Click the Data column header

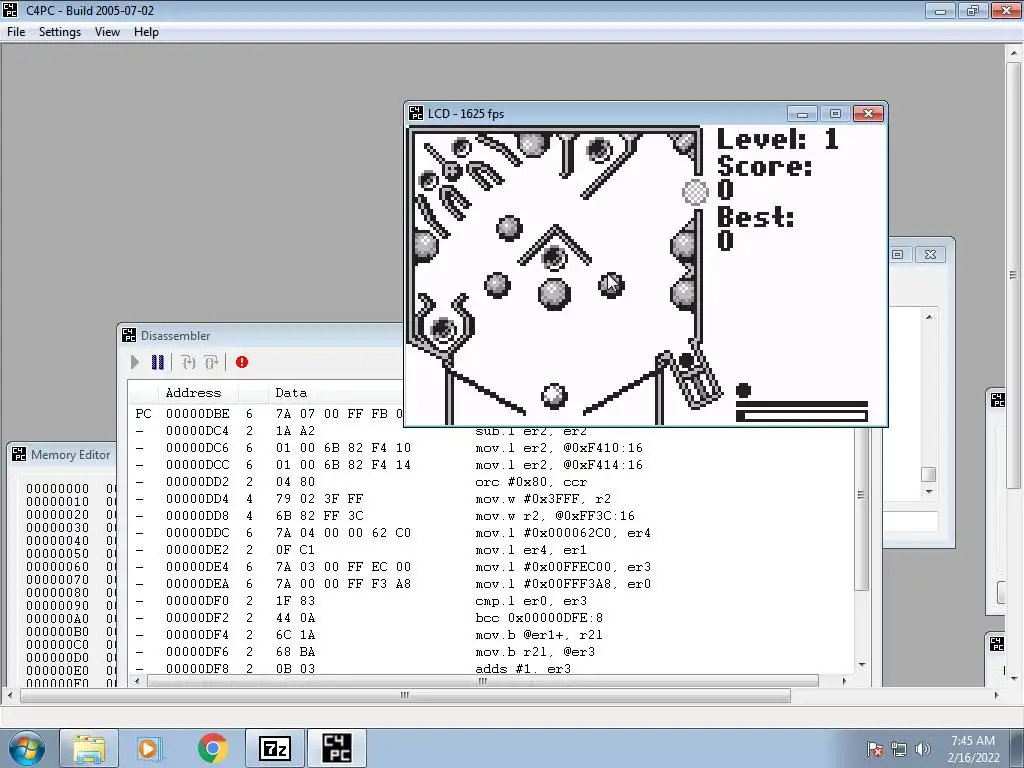point(291,392)
